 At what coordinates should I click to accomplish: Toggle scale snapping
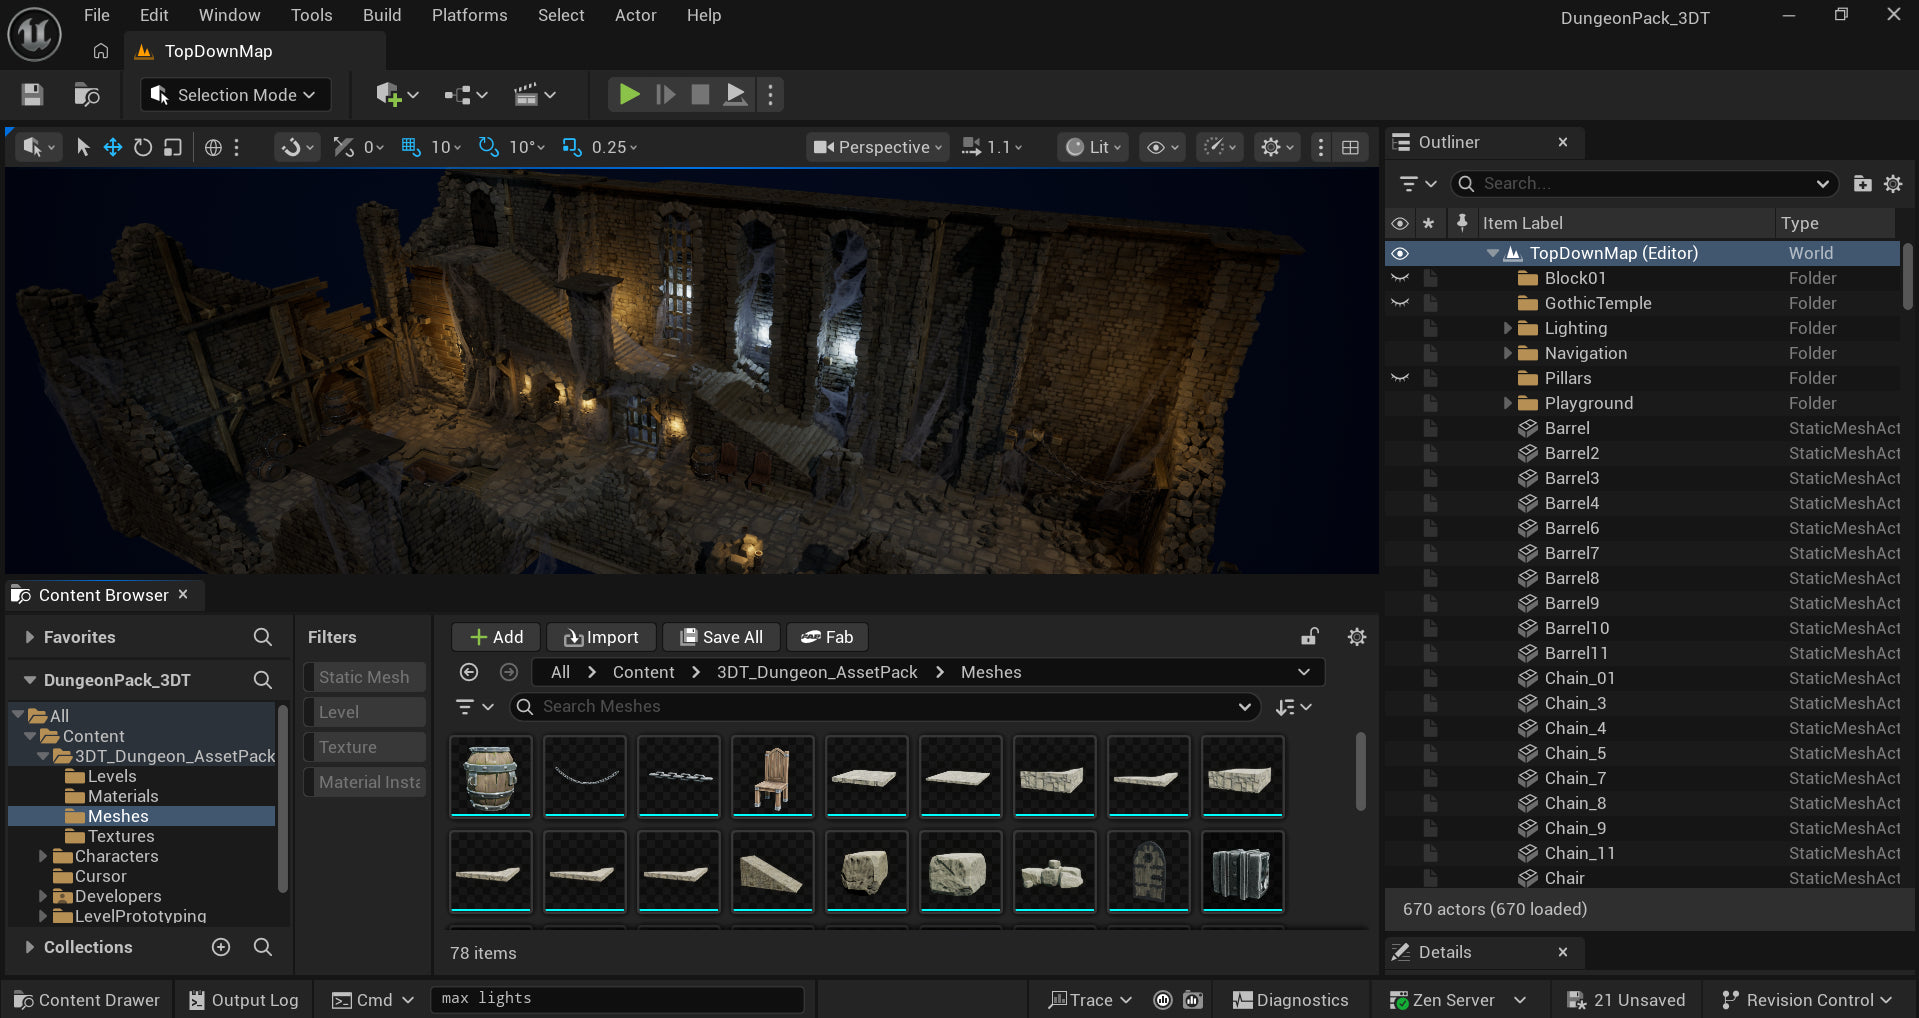coord(571,147)
